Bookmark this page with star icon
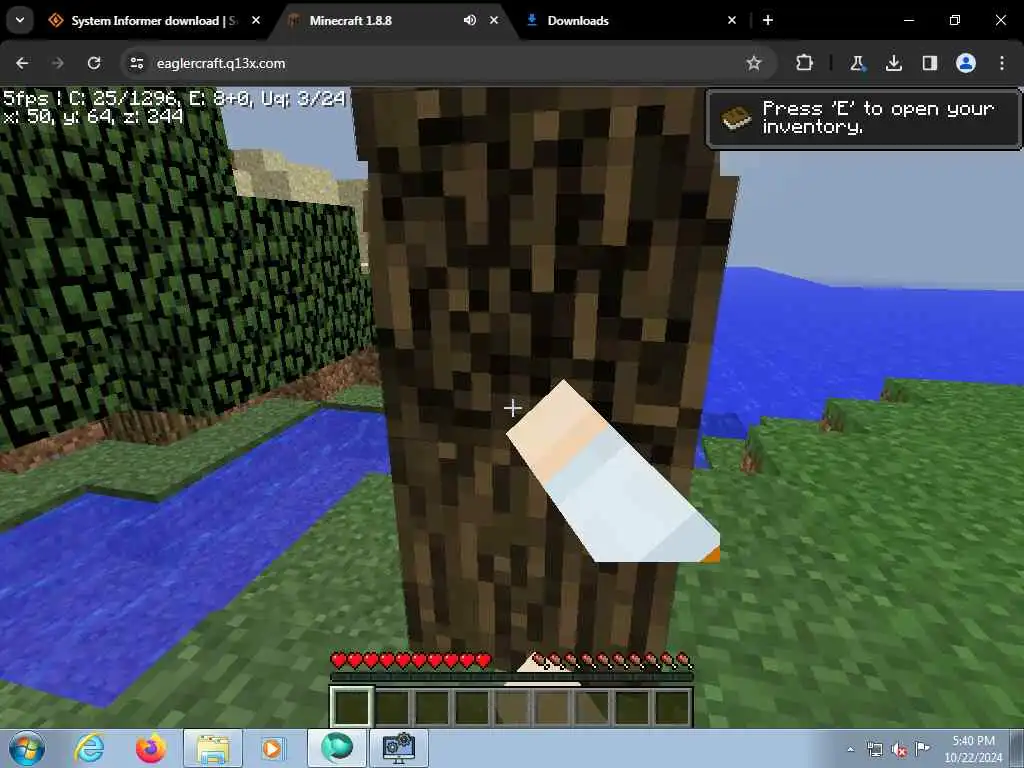Viewport: 1024px width, 768px height. [754, 63]
